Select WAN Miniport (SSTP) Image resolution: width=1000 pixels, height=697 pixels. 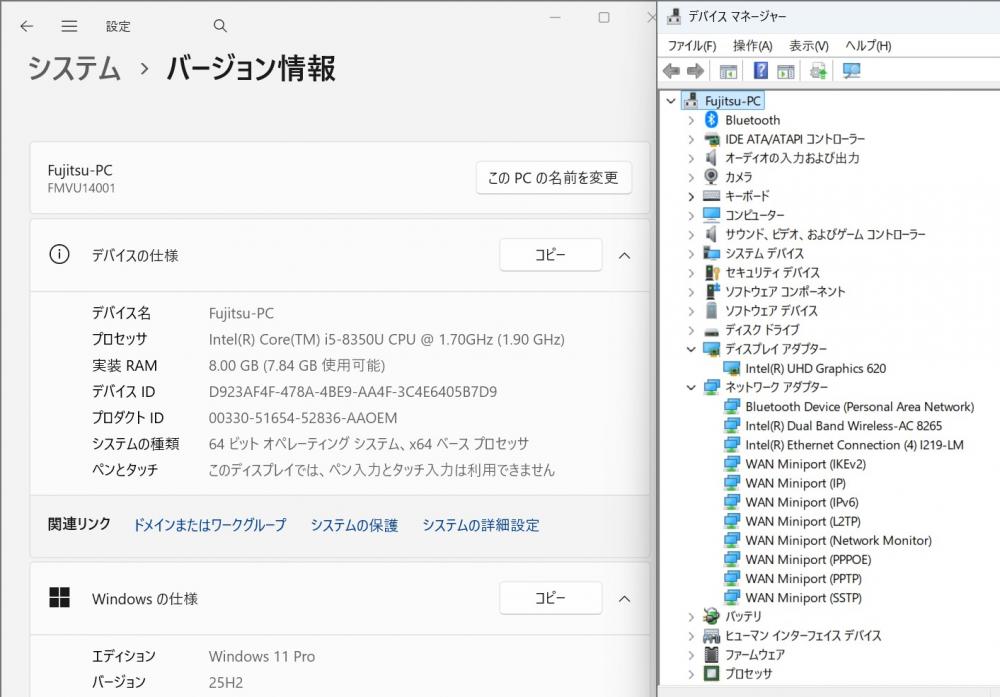click(803, 598)
